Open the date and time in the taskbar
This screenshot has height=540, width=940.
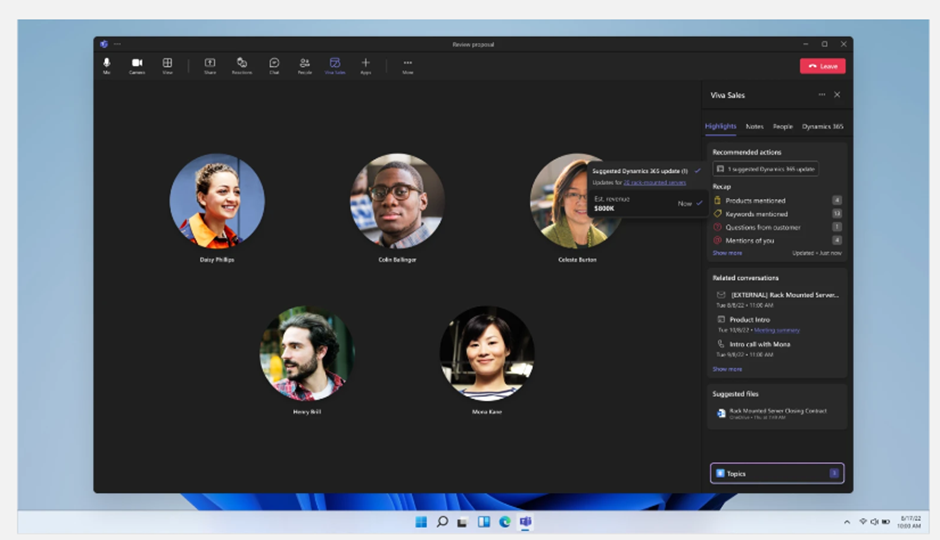coord(909,522)
